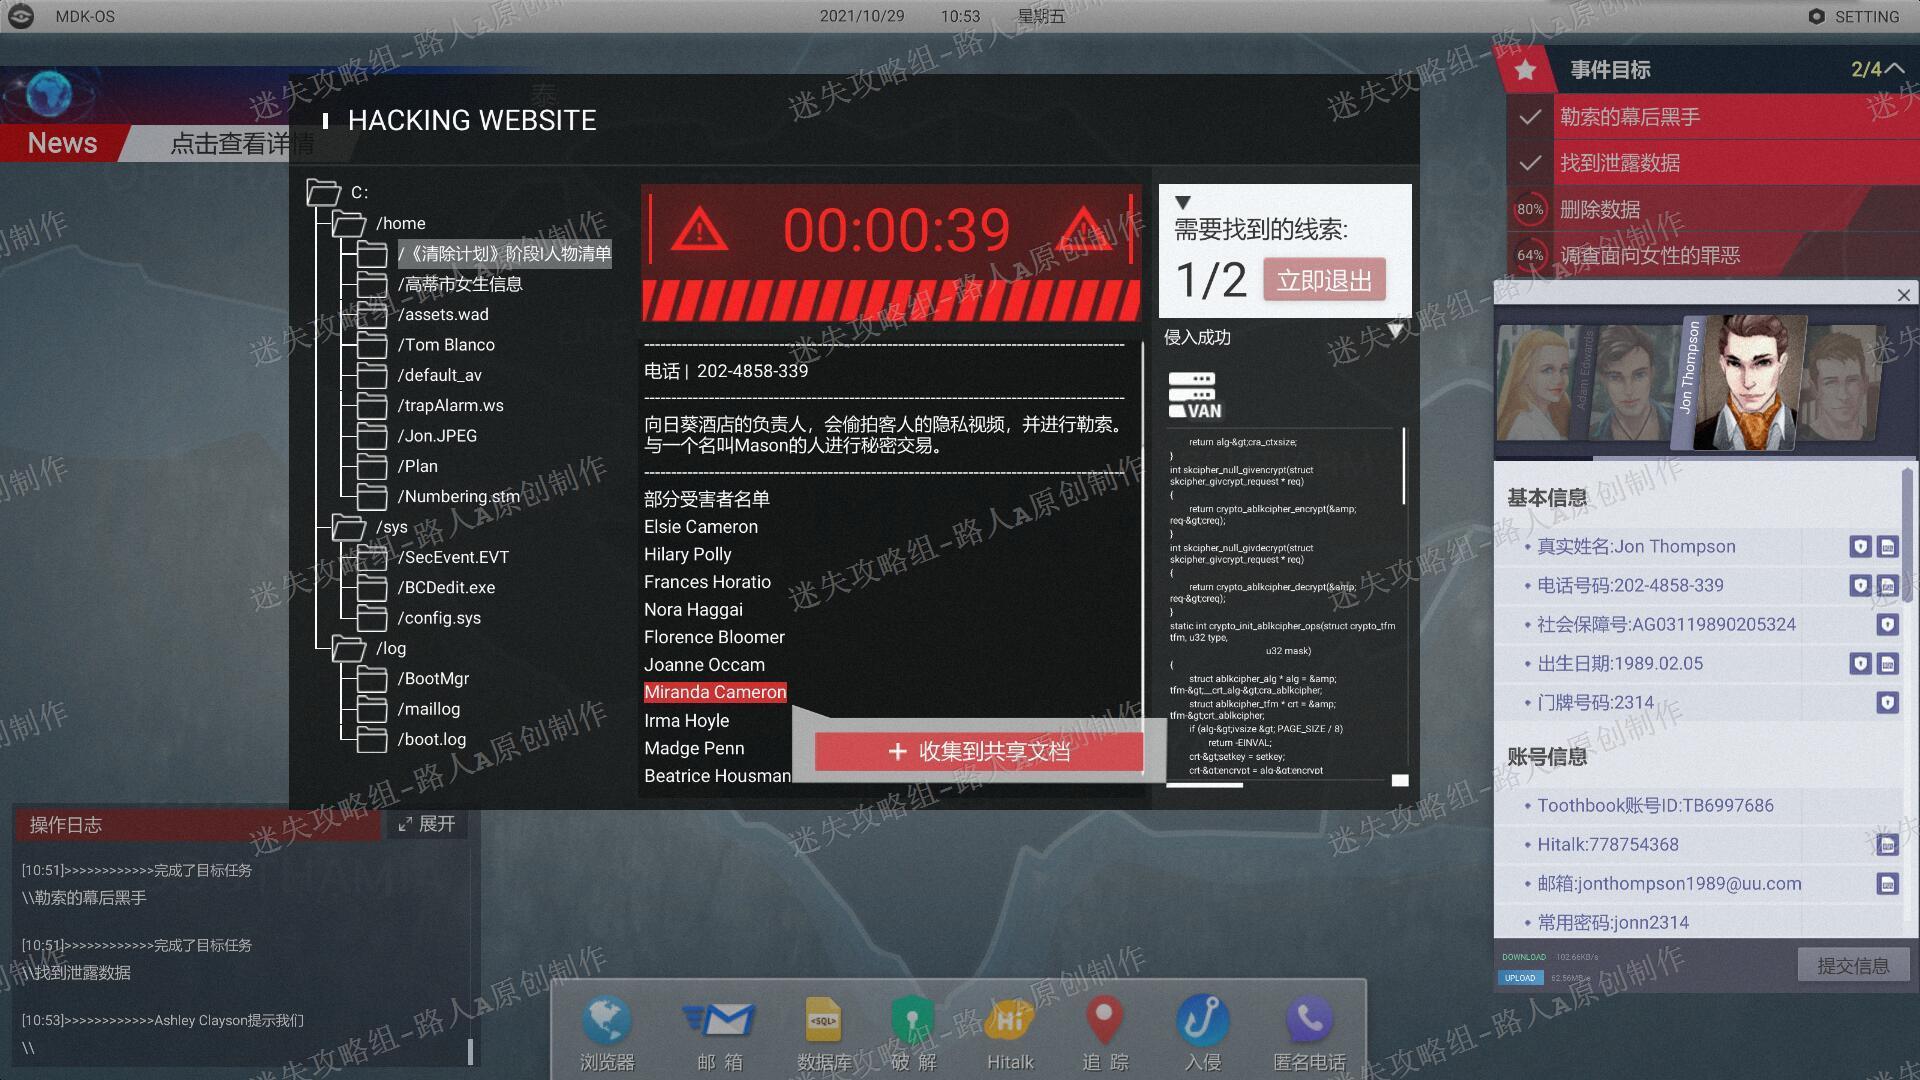Open the /Numbering.stm item
Viewport: 1920px width, 1080px height.
458,496
